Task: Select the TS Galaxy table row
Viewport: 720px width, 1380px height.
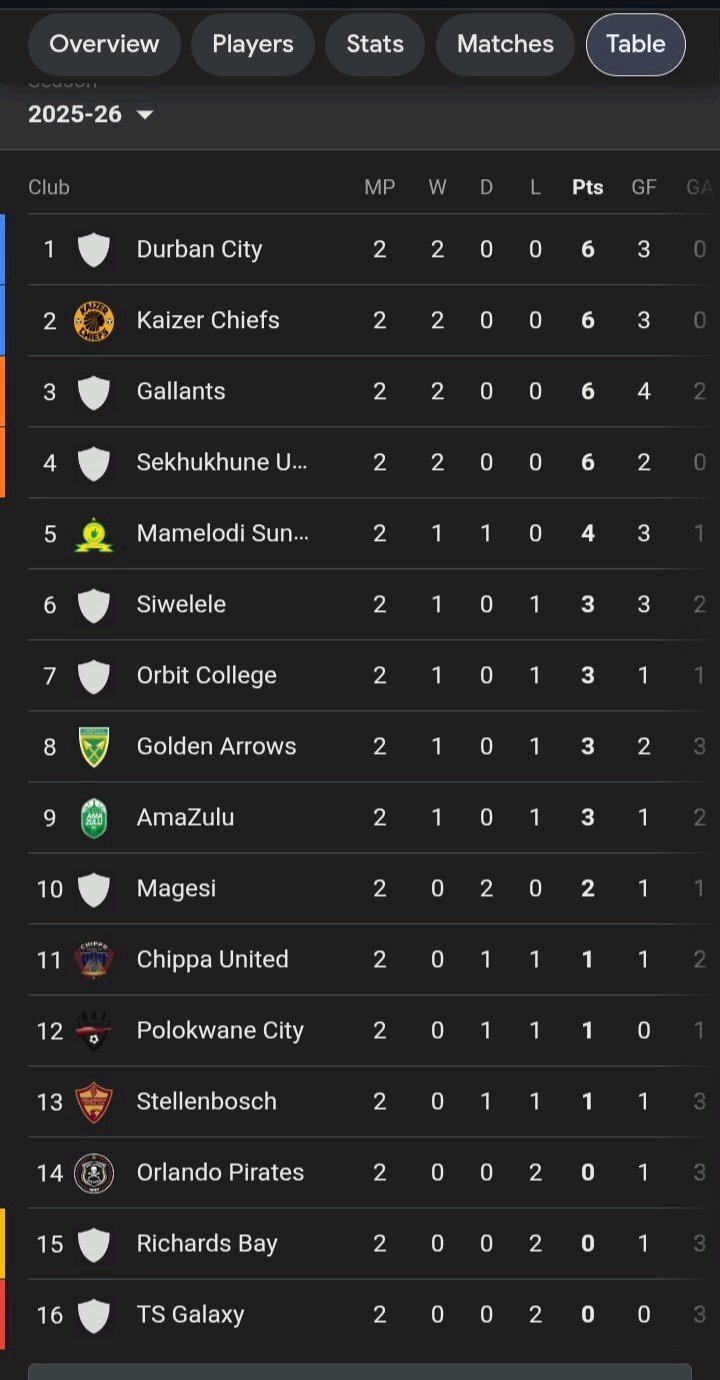Action: pyautogui.click(x=360, y=1315)
